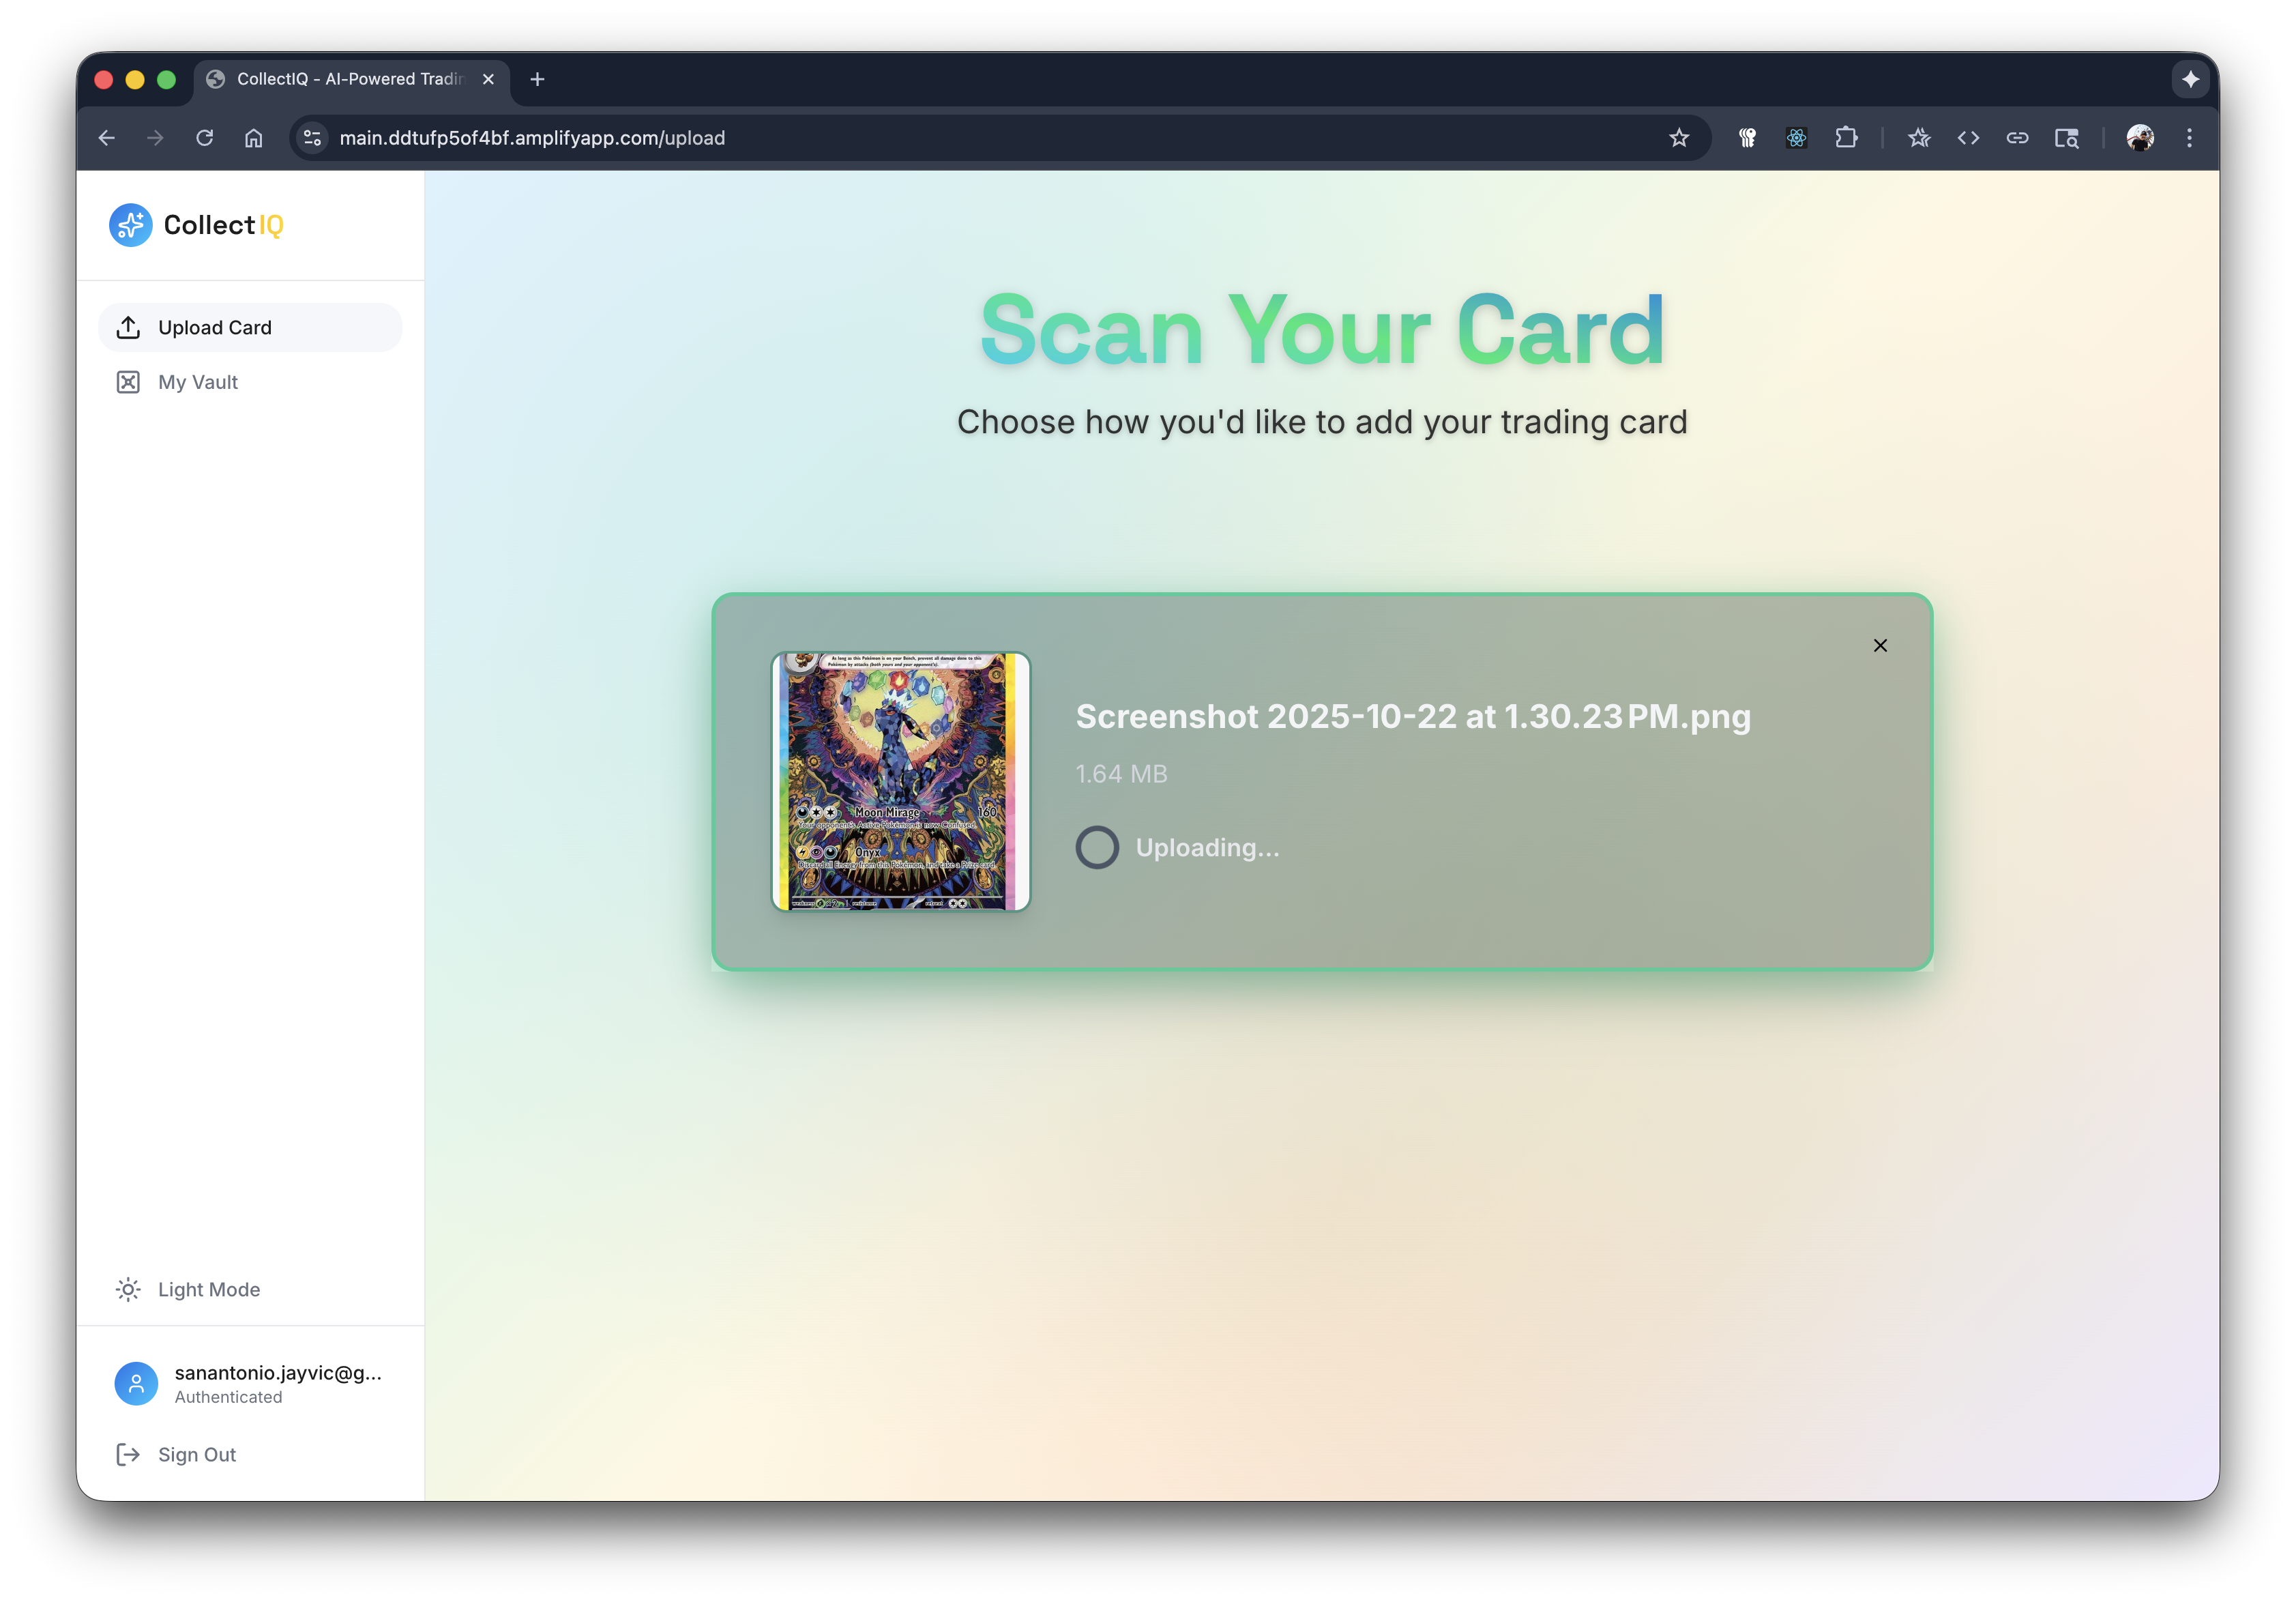Image resolution: width=2296 pixels, height=1602 pixels.
Task: Go to browser home page icon
Action: pos(254,138)
